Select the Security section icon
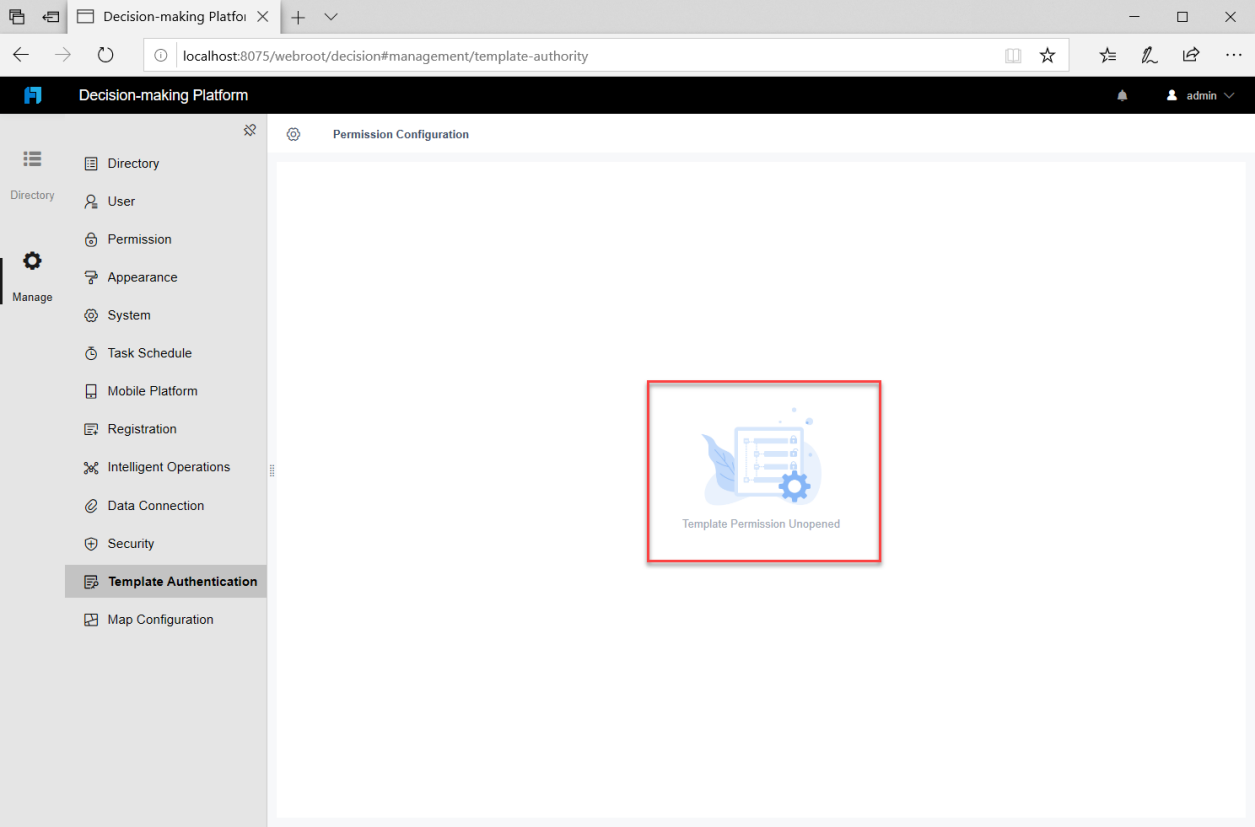Screen dimensions: 1255x827 pyautogui.click(x=90, y=543)
